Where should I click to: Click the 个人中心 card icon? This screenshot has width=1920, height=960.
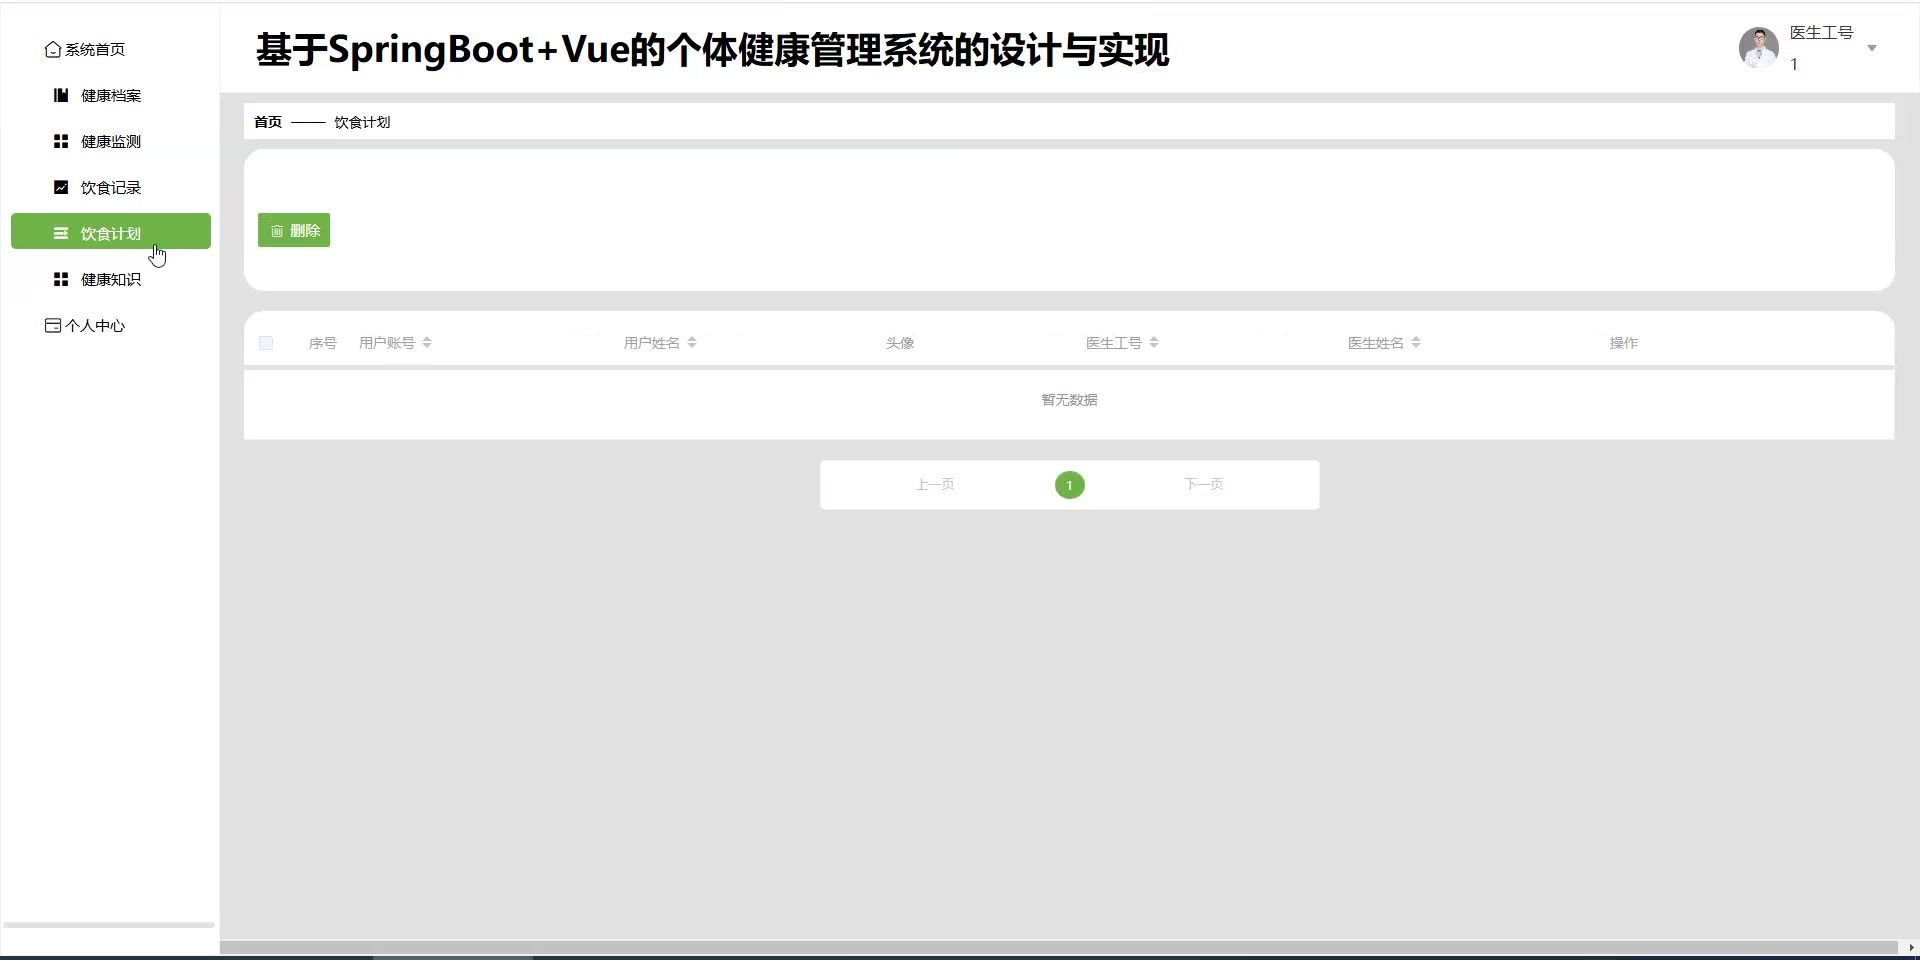tap(53, 326)
